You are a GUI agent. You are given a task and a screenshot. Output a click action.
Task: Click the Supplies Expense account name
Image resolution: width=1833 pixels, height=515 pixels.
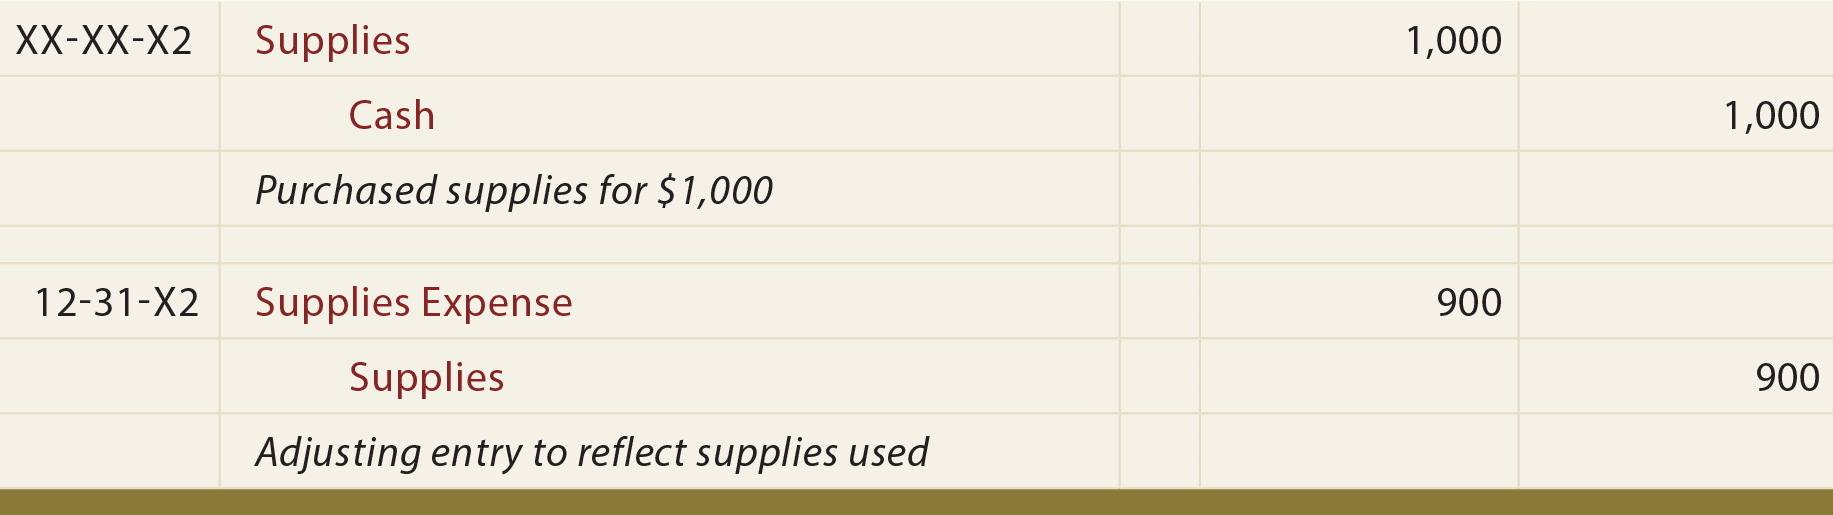pyautogui.click(x=414, y=303)
